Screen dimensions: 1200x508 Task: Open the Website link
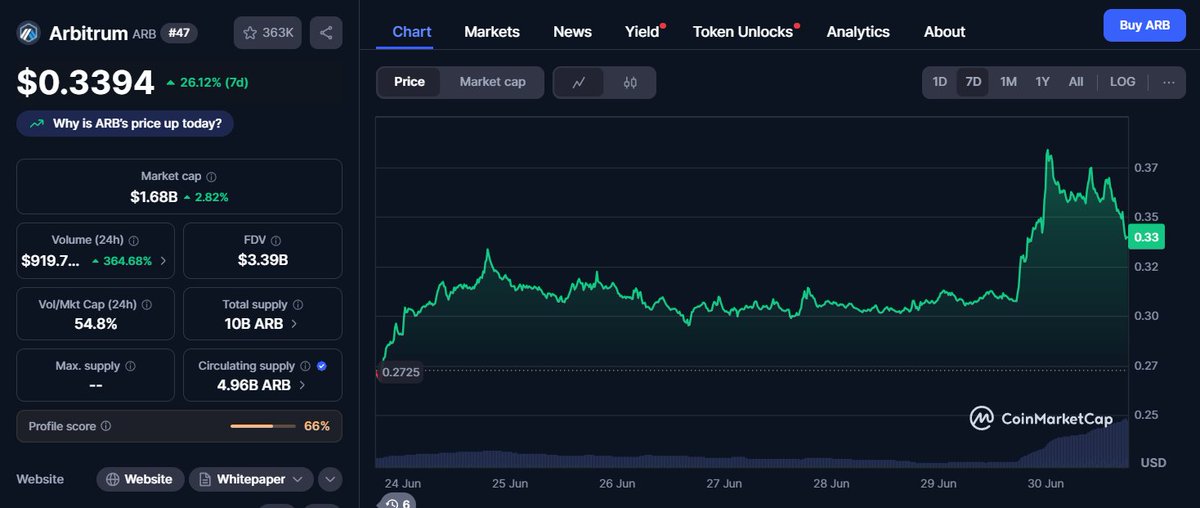pyautogui.click(x=140, y=479)
